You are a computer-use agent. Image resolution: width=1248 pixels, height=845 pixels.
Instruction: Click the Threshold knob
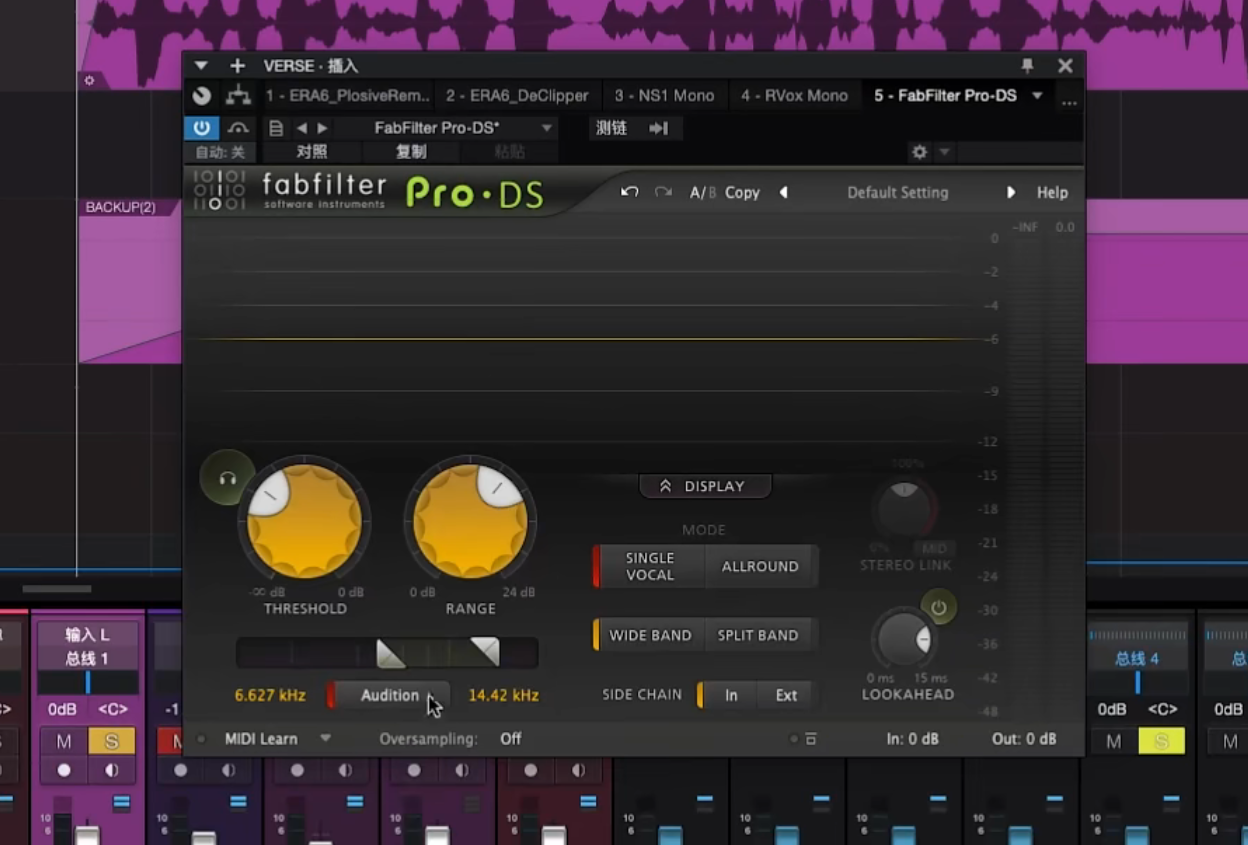304,521
